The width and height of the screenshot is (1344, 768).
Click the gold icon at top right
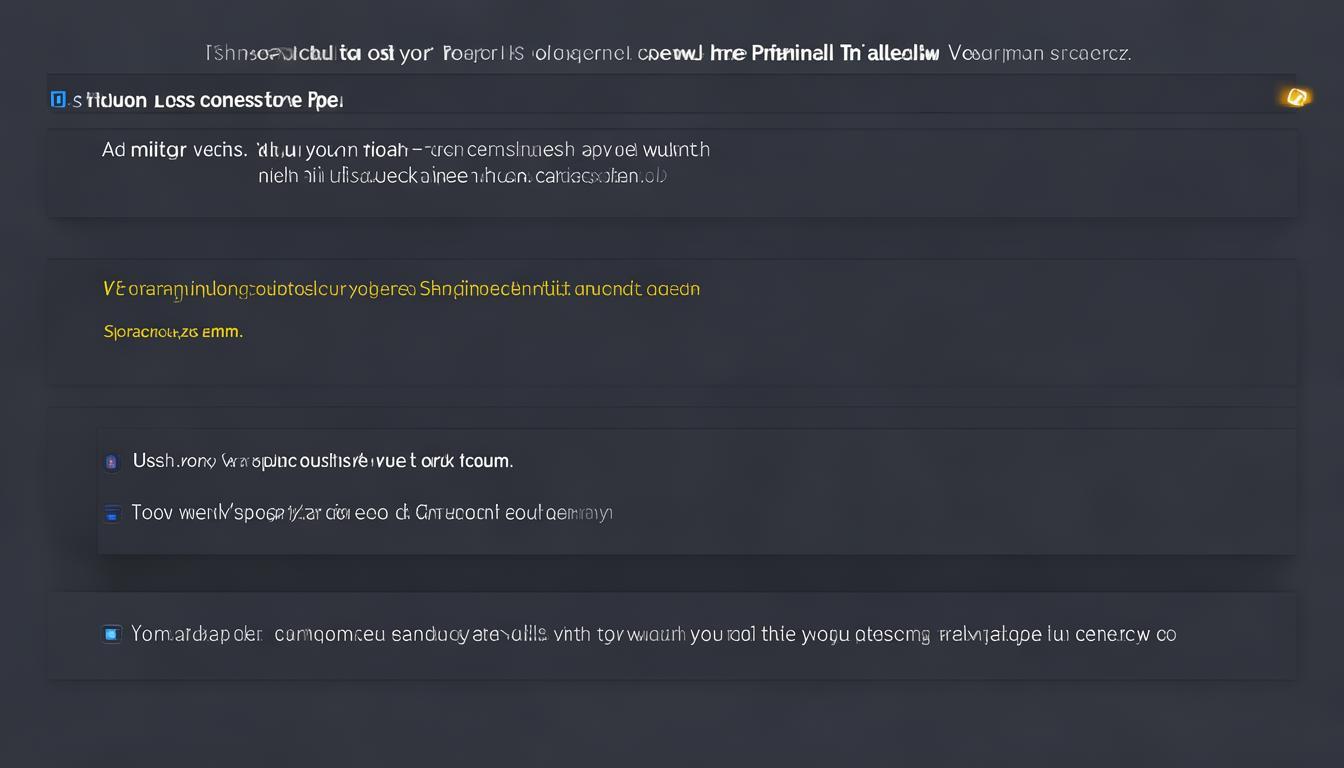pos(1296,97)
